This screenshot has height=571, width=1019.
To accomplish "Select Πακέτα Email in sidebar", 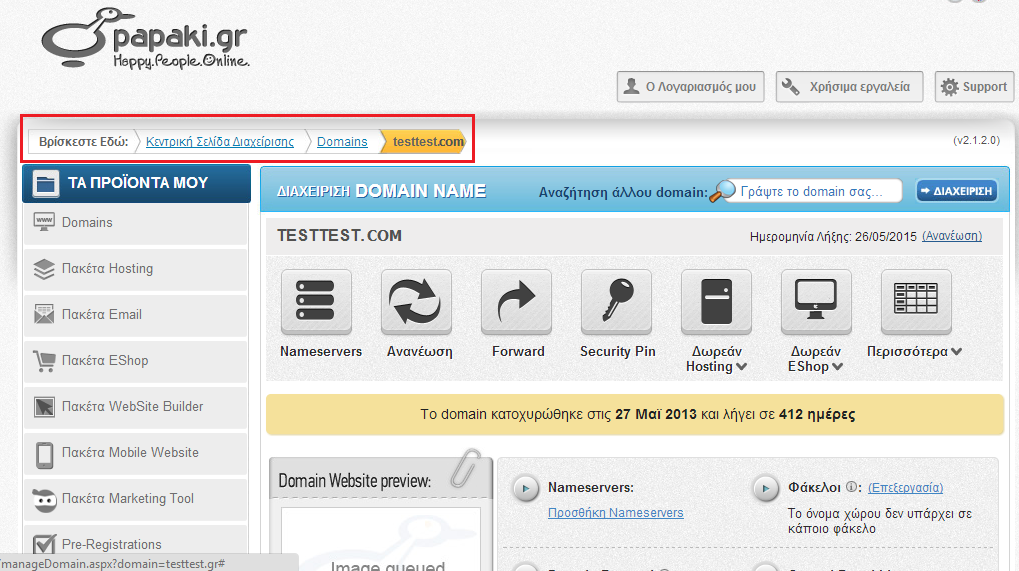I will [x=136, y=314].
